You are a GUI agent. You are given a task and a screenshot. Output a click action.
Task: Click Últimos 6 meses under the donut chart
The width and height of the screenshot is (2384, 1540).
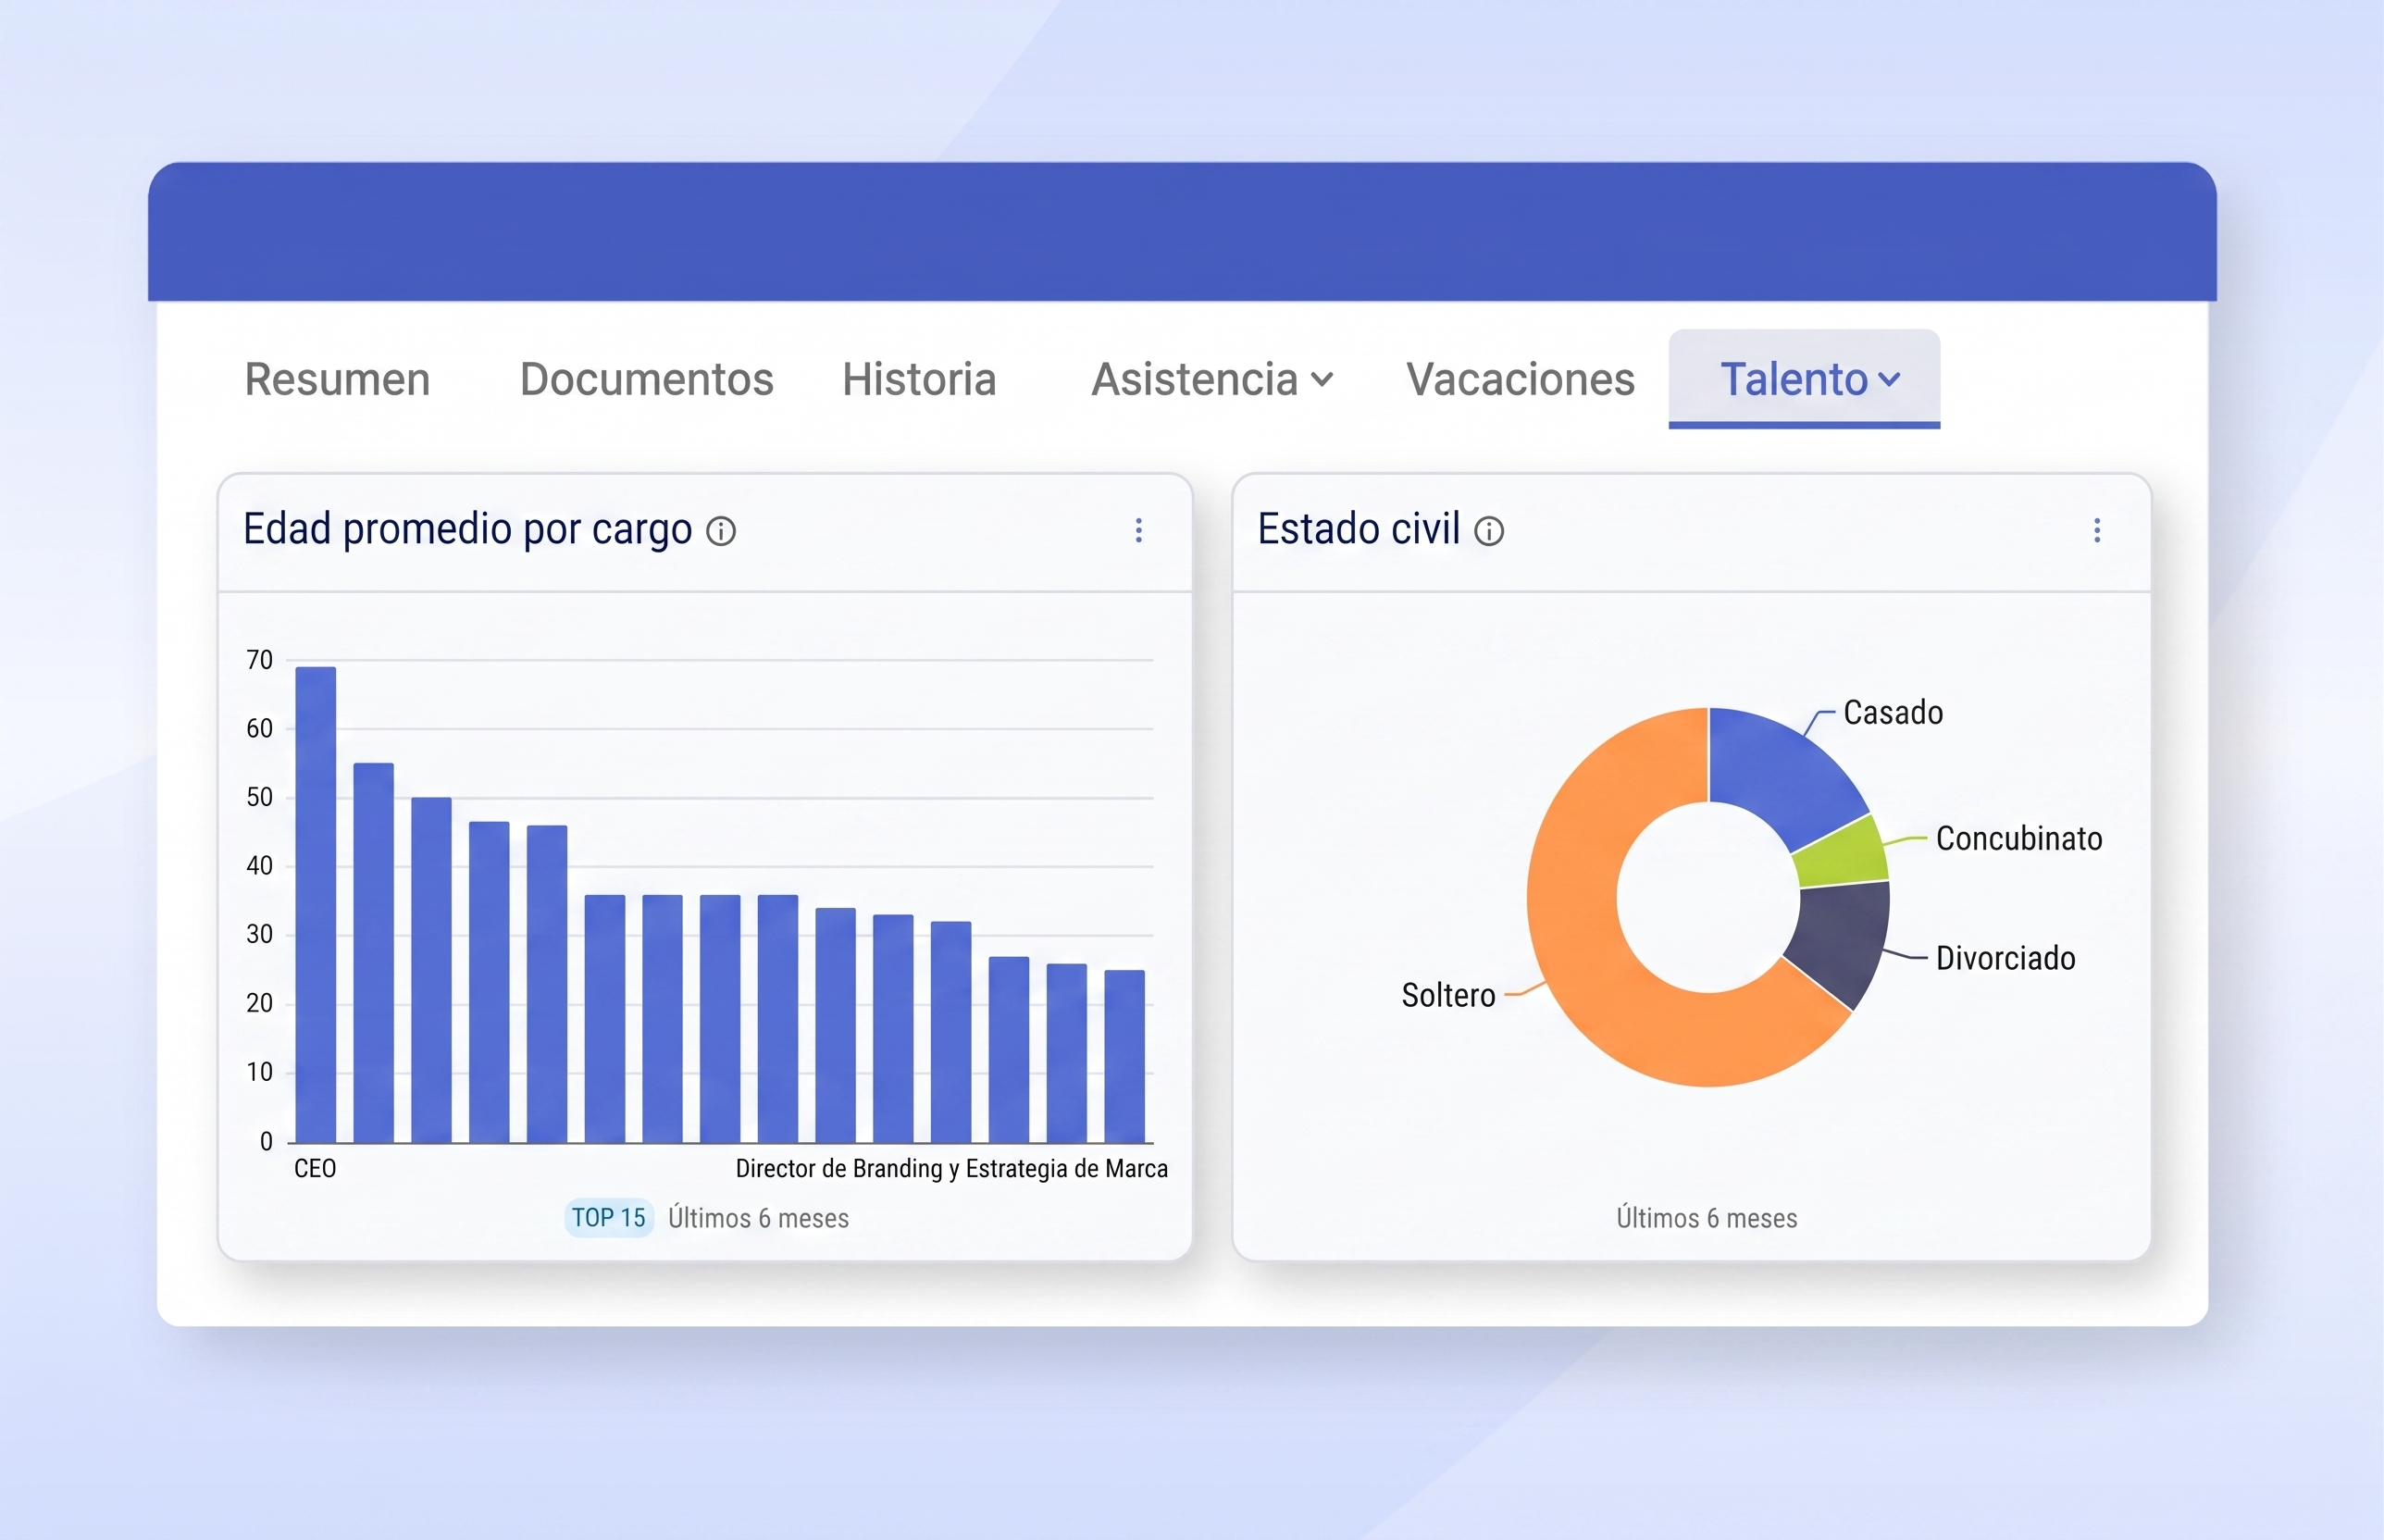pos(1707,1218)
